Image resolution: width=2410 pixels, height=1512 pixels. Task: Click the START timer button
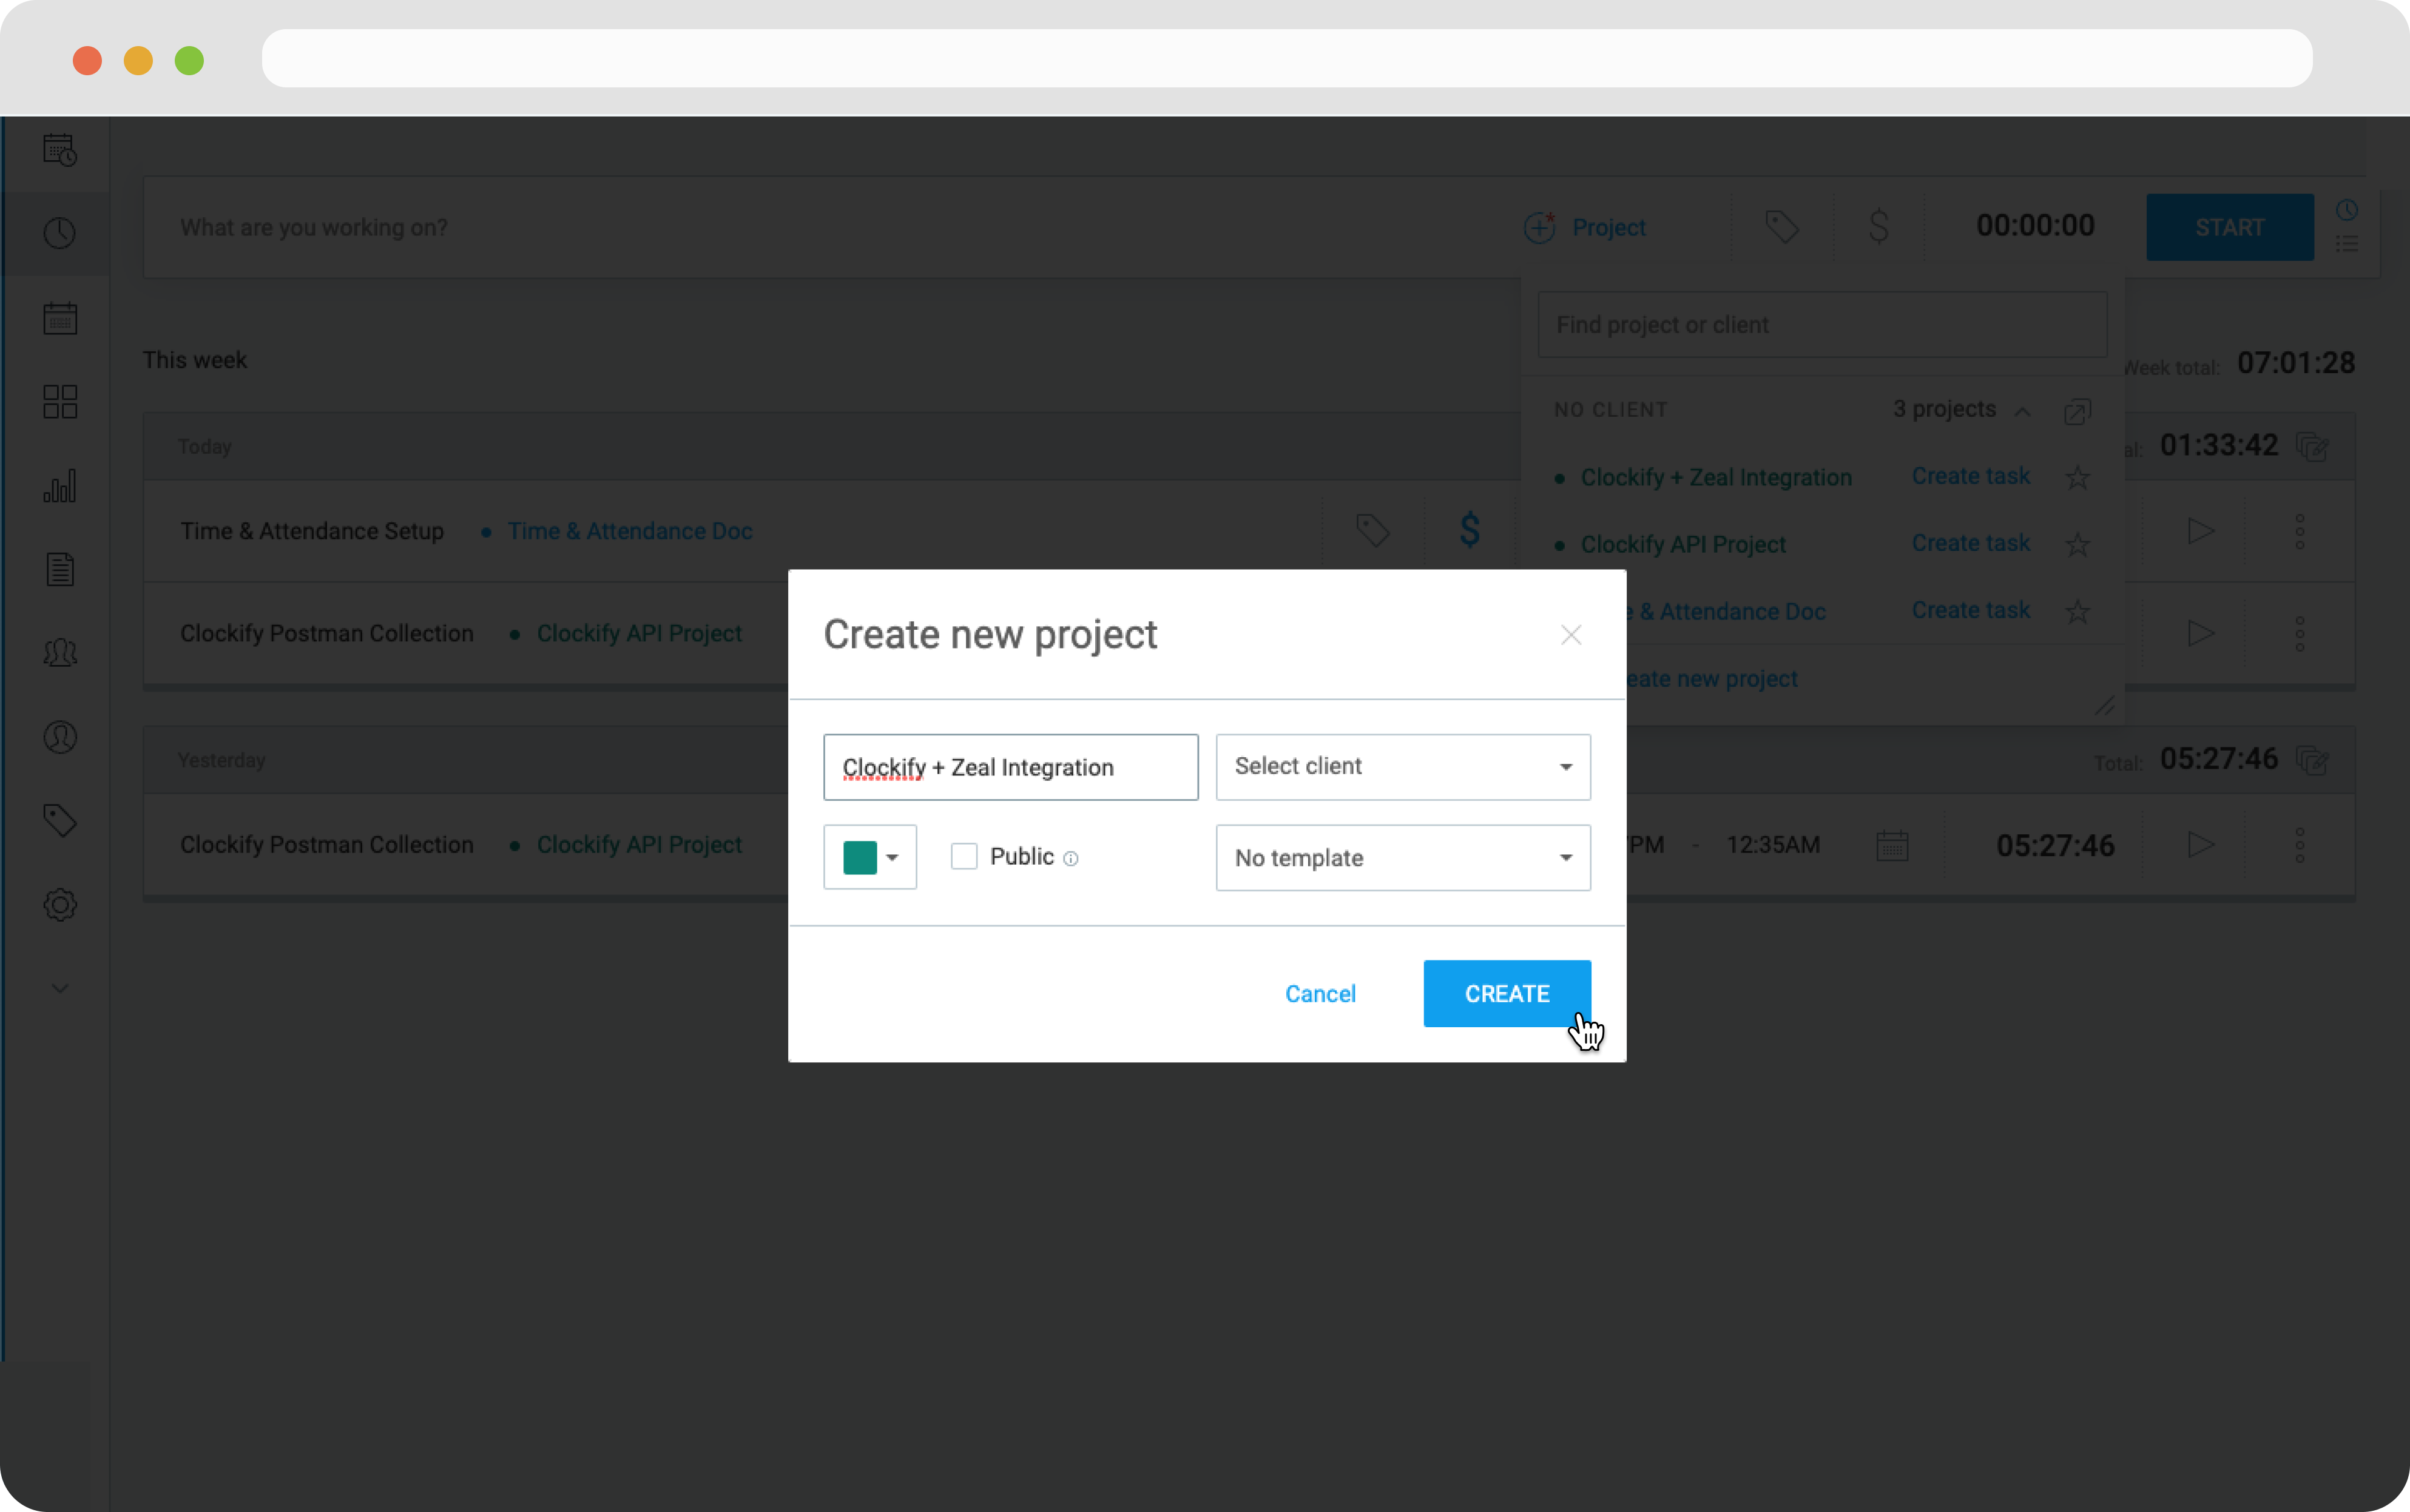click(2229, 227)
